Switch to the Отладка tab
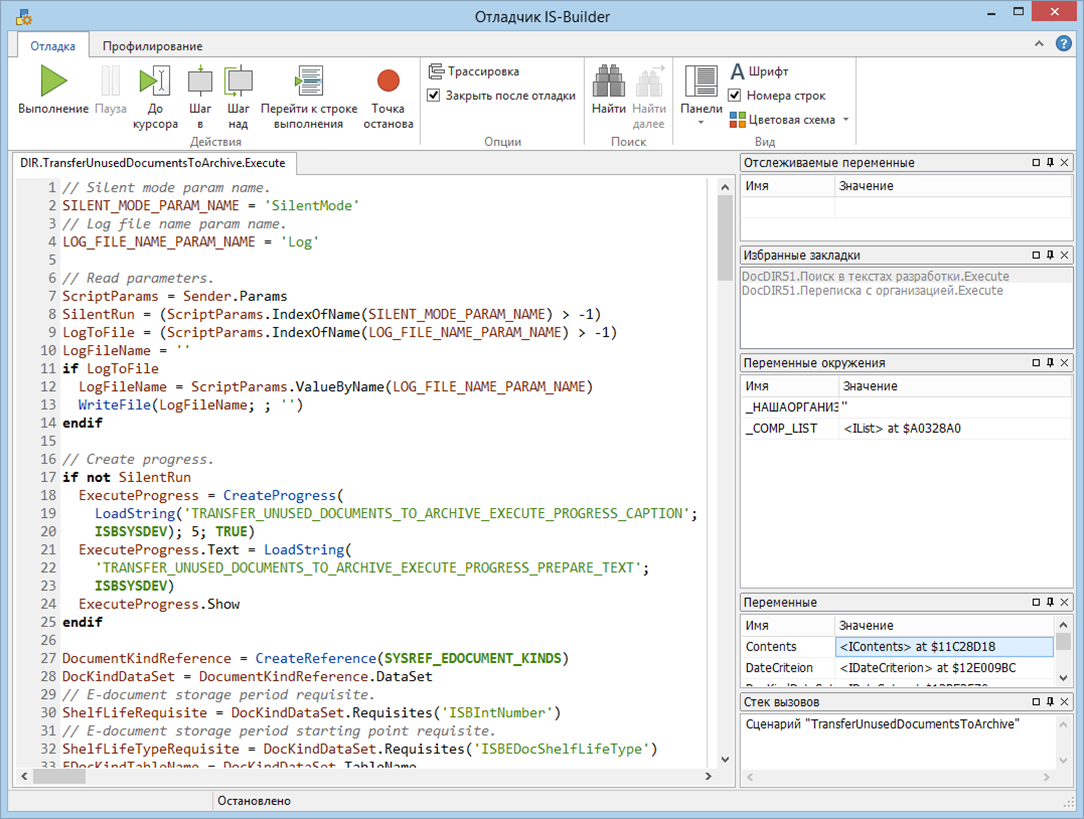1084x819 pixels. coord(53,46)
